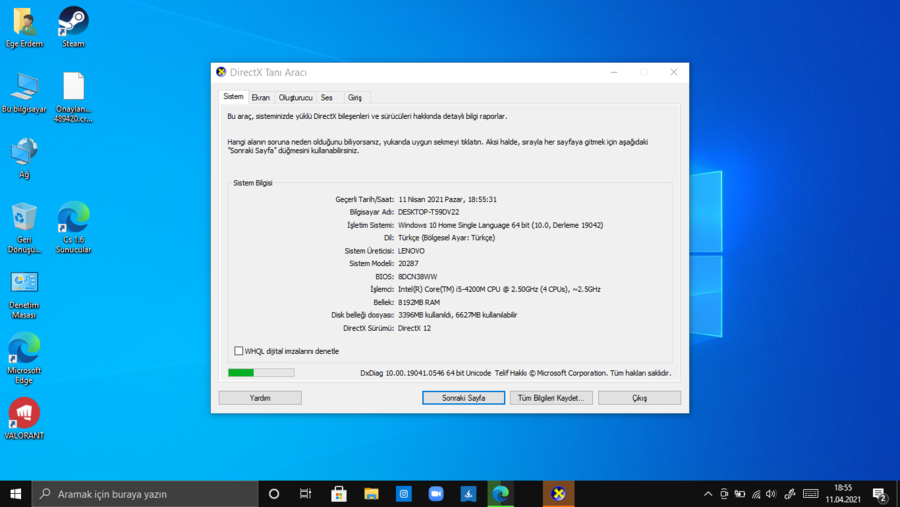Click the Sonraki Sayfa button

tap(463, 398)
